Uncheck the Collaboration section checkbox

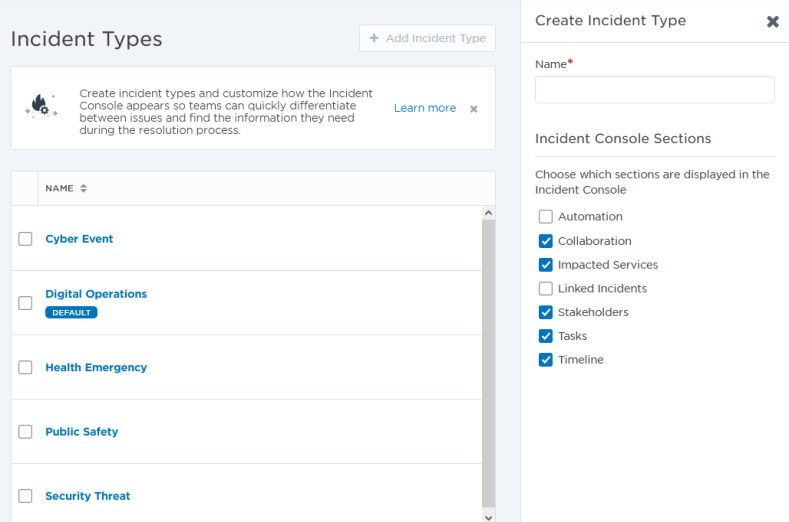(x=546, y=241)
